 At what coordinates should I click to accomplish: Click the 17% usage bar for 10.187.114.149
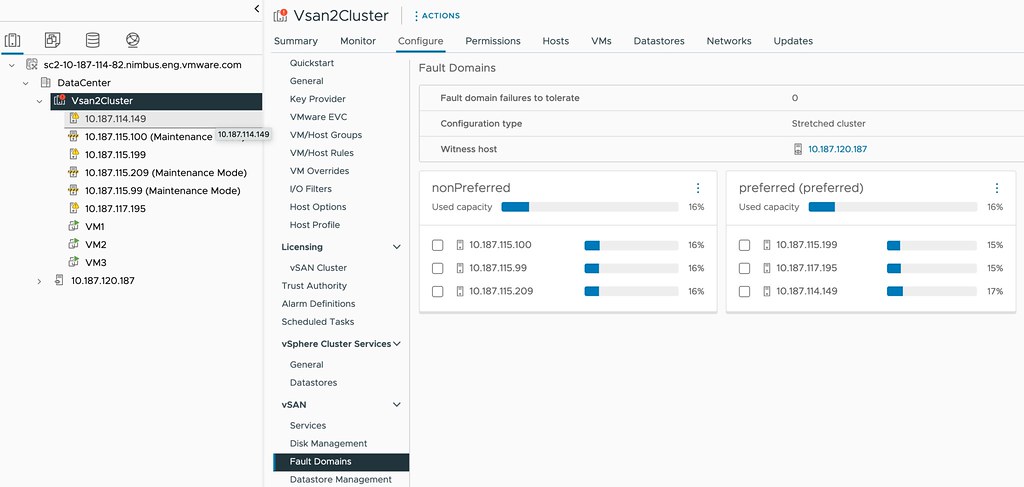(931, 291)
